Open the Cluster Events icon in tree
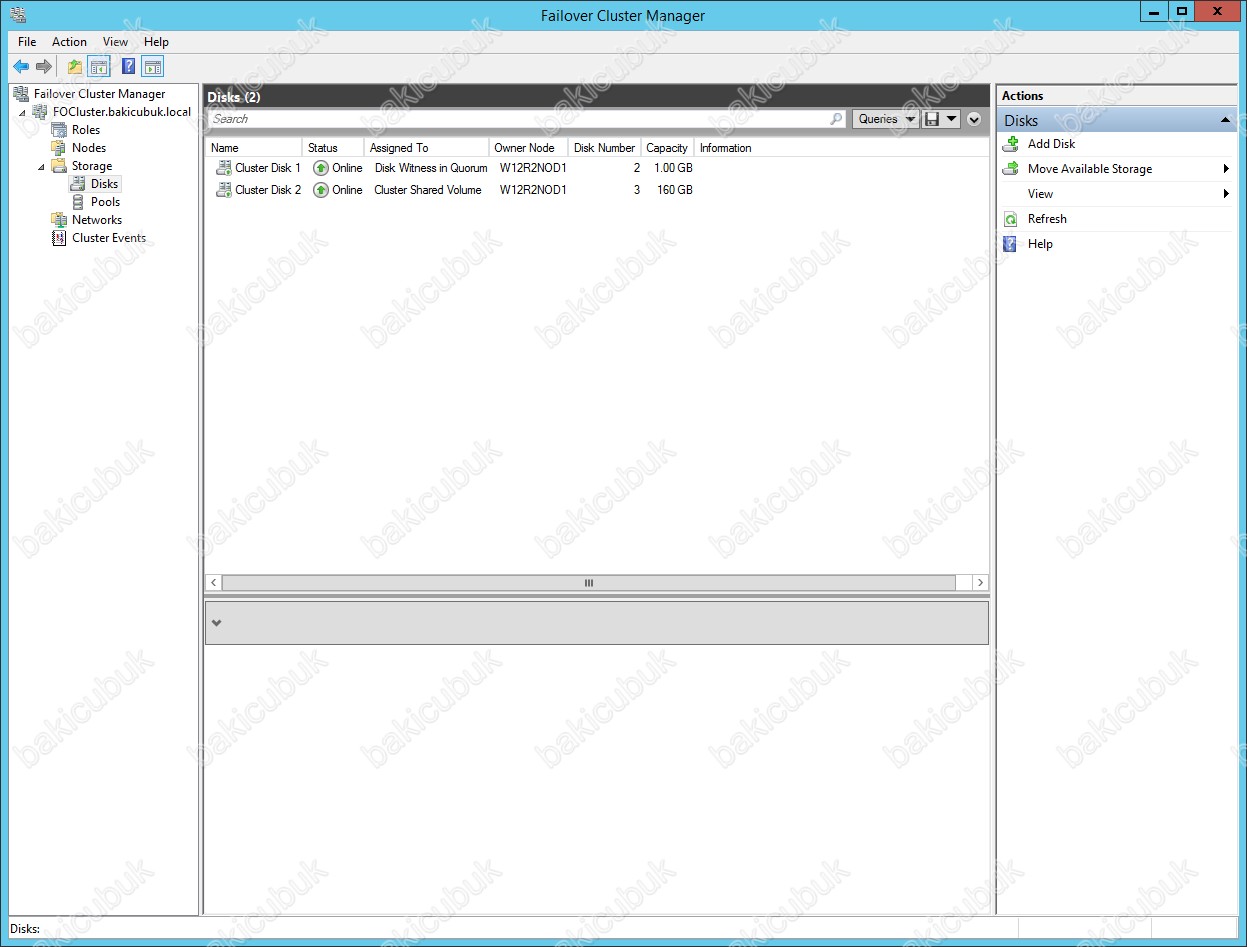 [x=59, y=238]
